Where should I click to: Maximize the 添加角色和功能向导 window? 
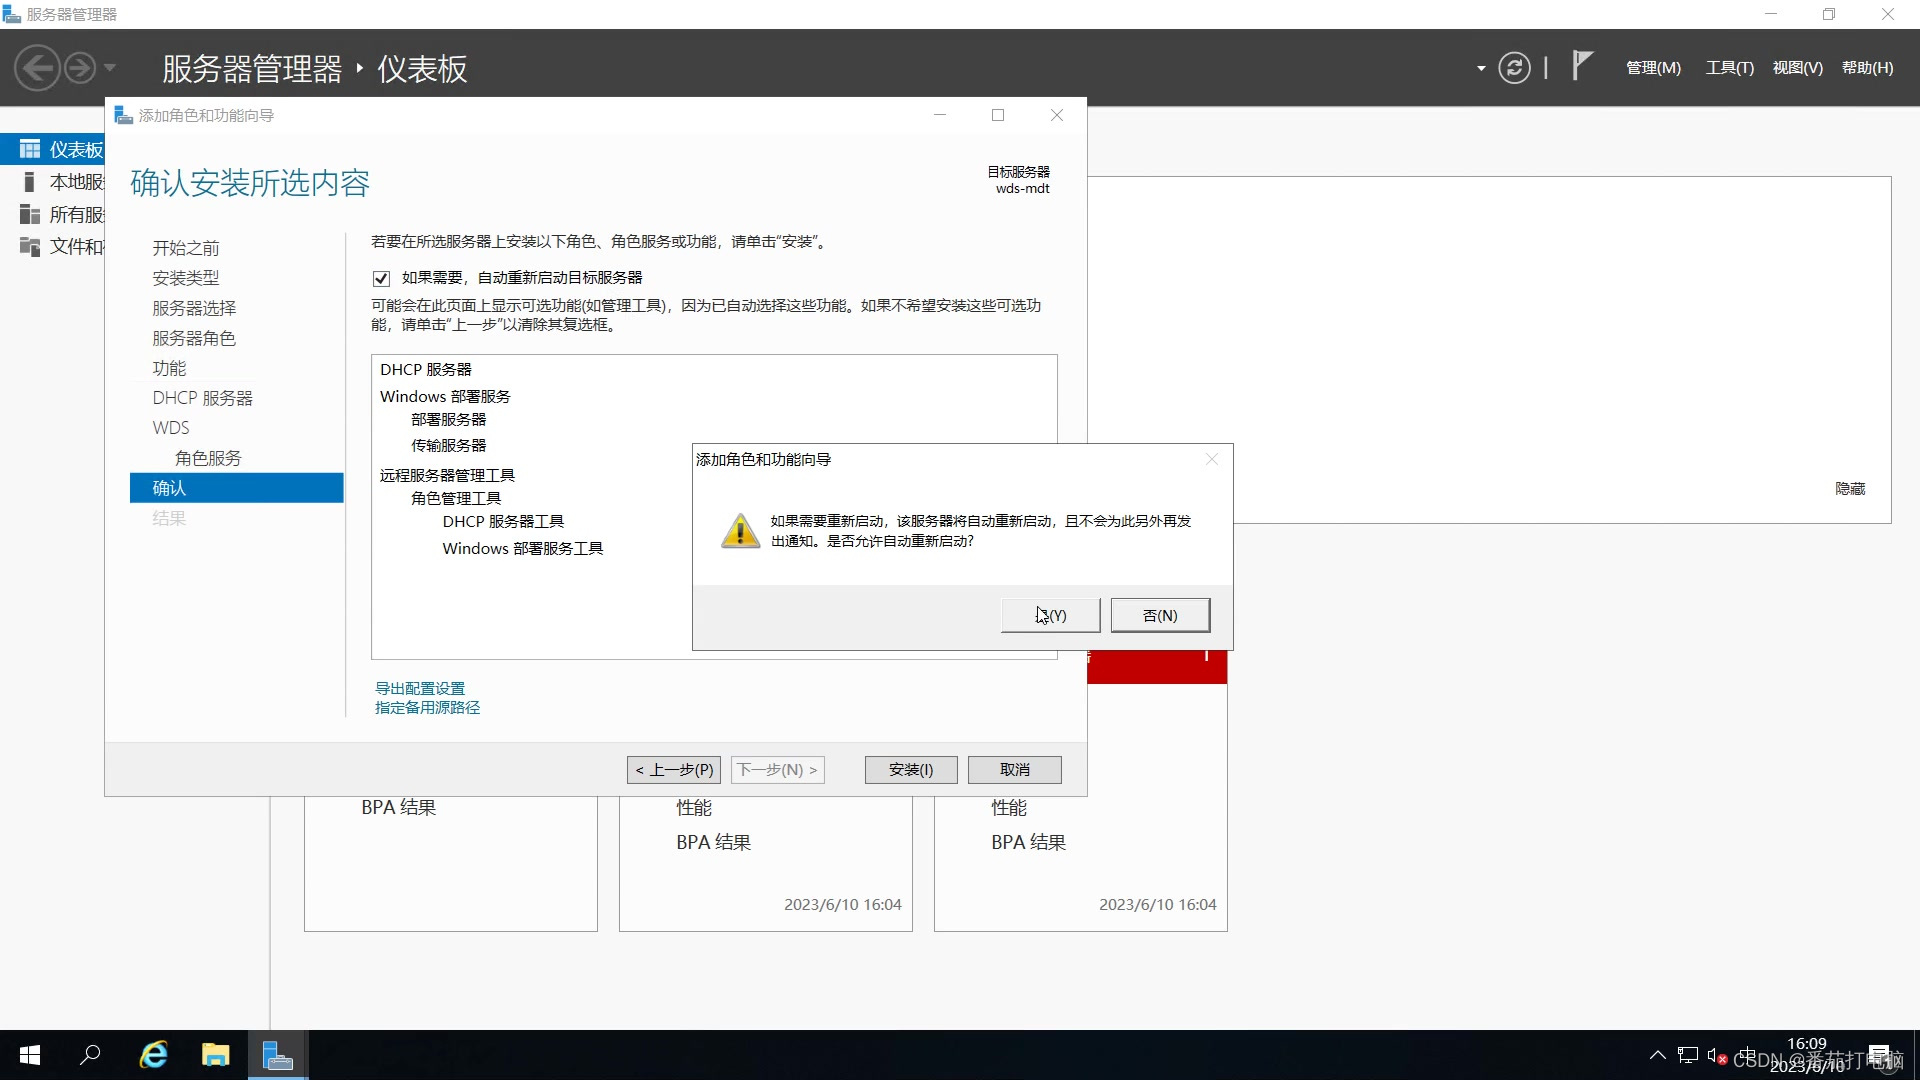[998, 115]
